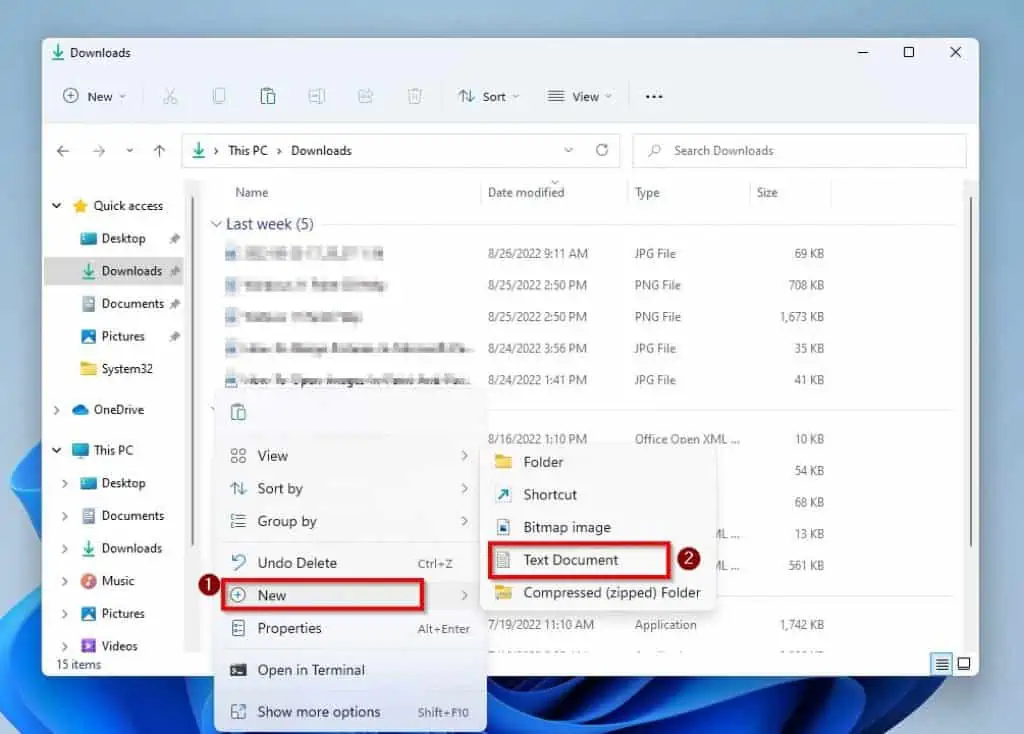Screen dimensions: 1024x734
Task: Click the Type column header
Action: coord(647,193)
